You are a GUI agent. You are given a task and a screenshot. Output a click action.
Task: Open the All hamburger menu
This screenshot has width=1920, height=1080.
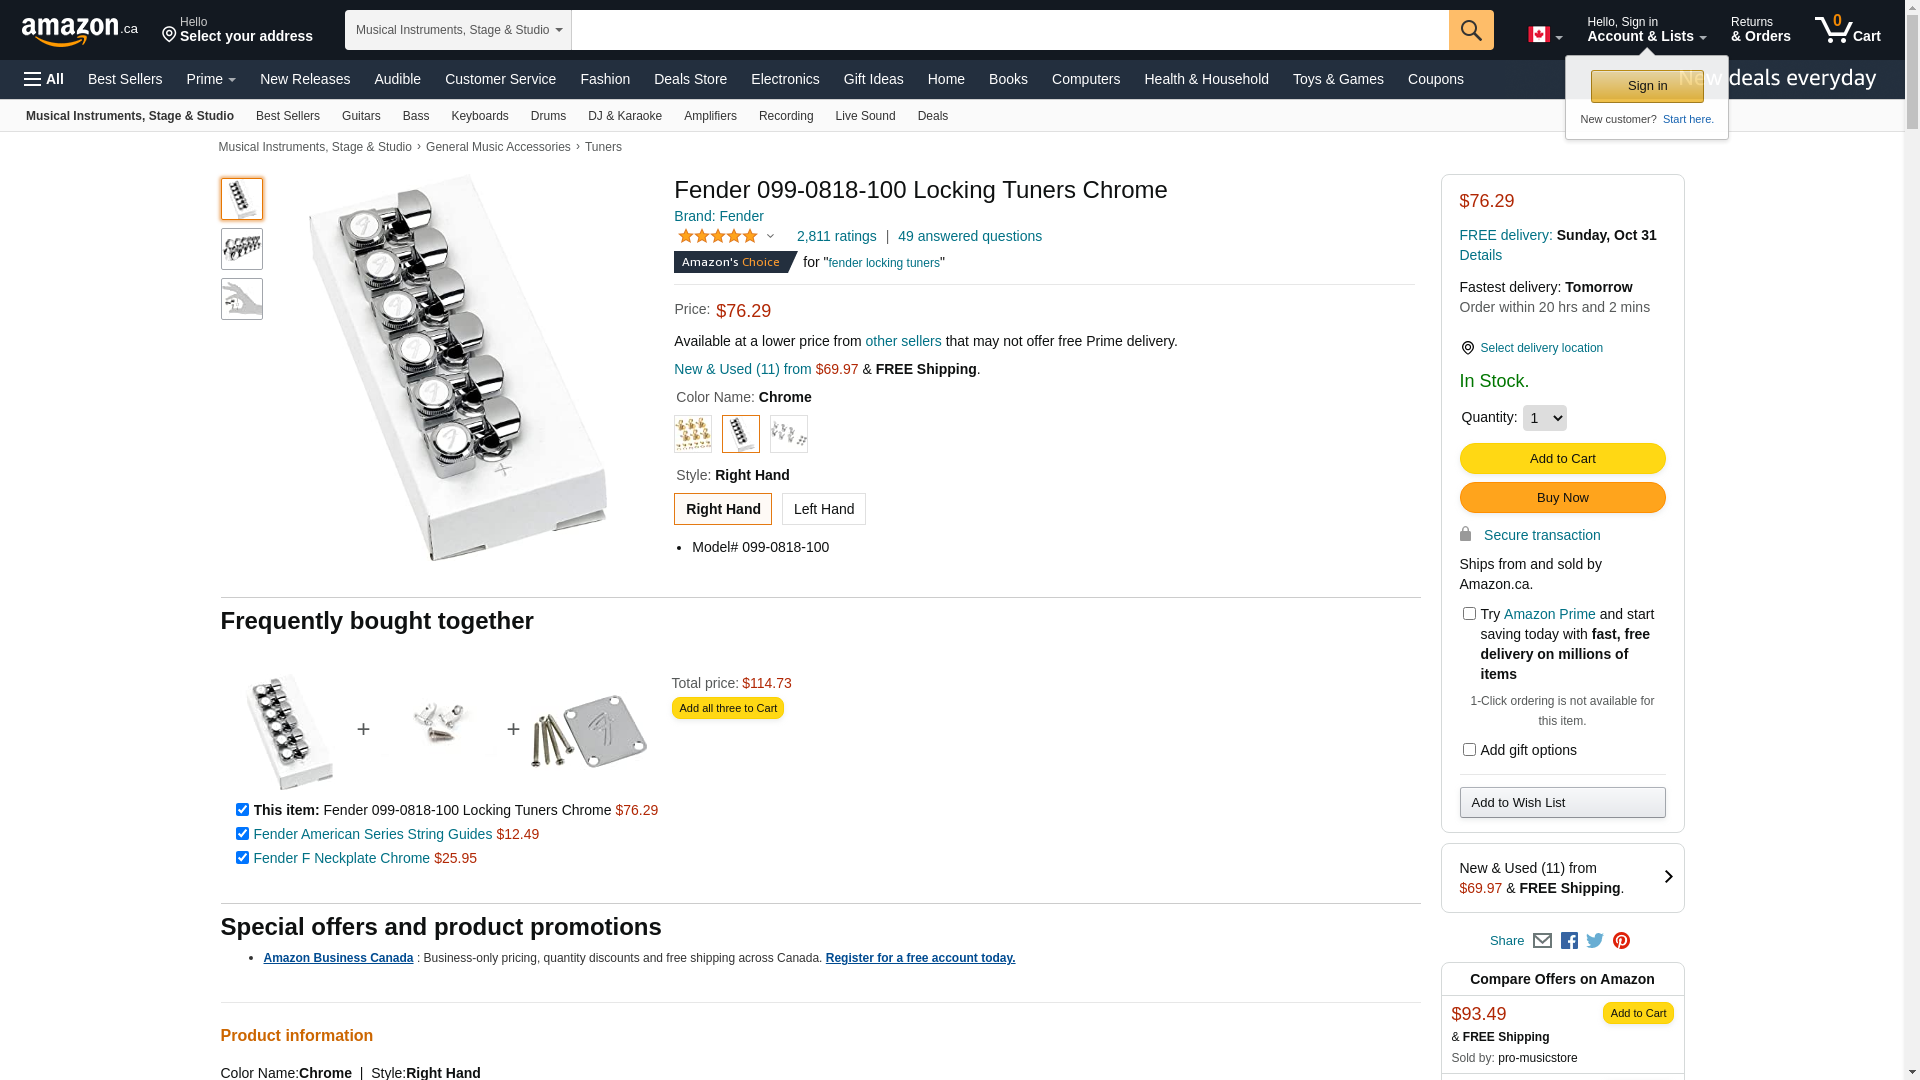click(44, 79)
